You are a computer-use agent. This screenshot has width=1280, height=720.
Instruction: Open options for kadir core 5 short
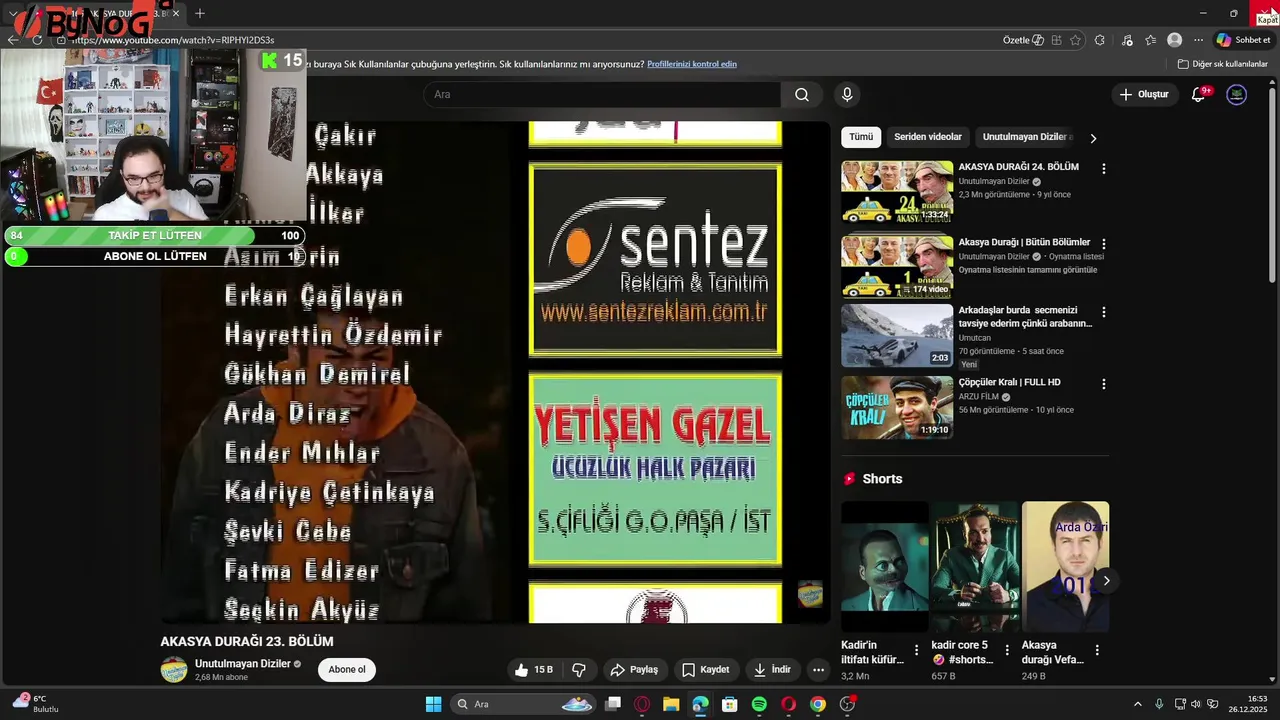[x=1007, y=651]
